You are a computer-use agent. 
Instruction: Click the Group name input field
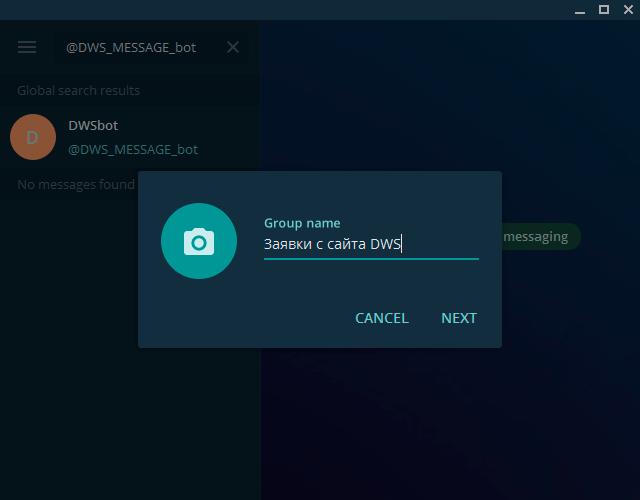tap(371, 244)
